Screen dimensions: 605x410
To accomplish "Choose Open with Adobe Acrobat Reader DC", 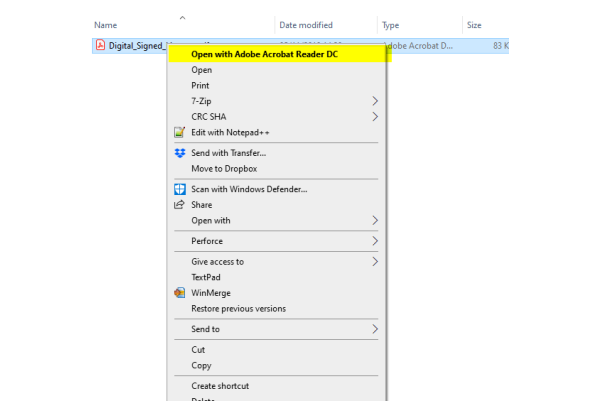I will [277, 54].
